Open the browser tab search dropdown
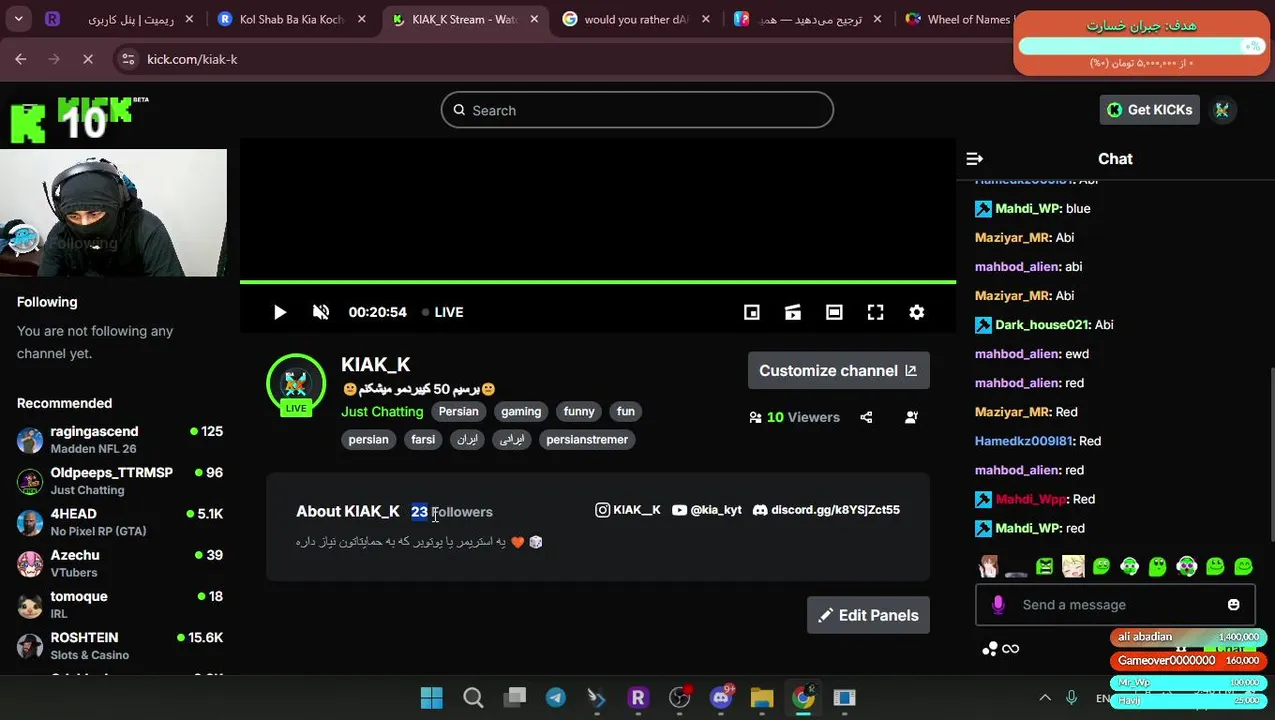 [x=18, y=19]
